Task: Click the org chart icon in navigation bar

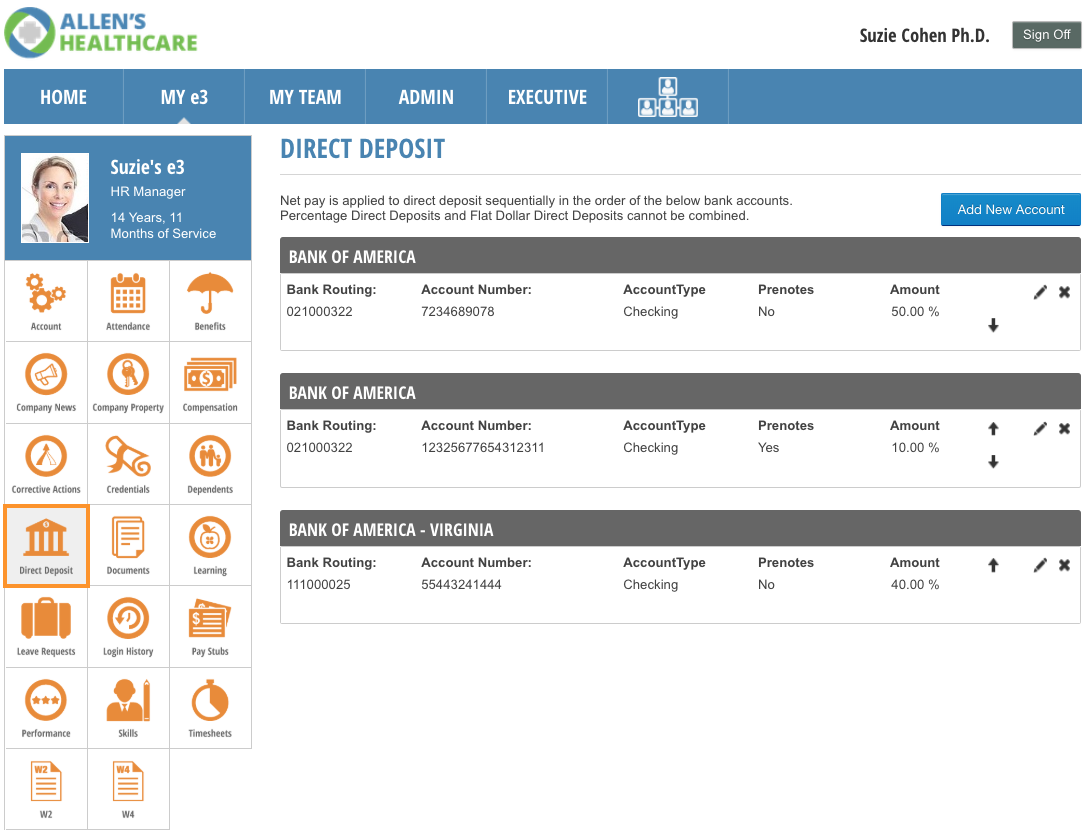Action: tap(667, 97)
